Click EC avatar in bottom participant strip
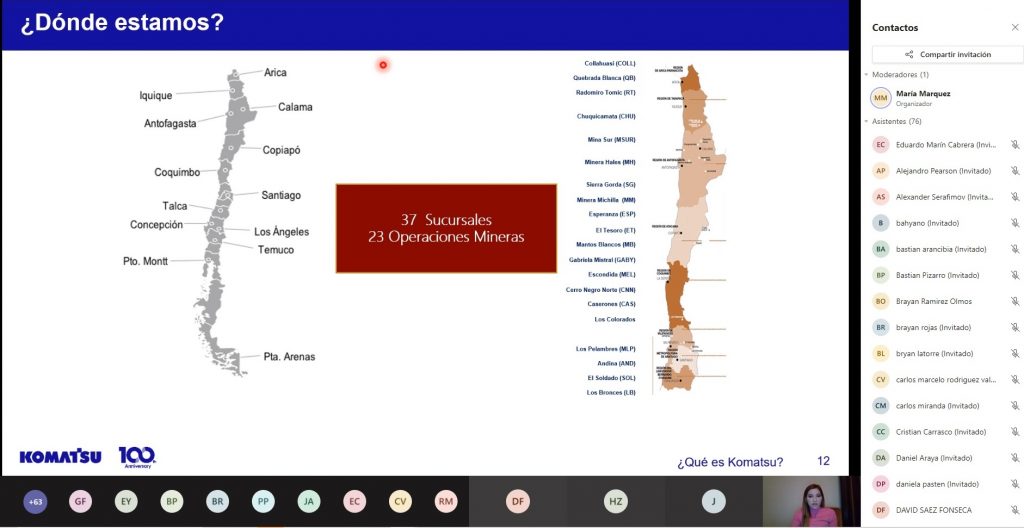This screenshot has width=1024, height=528. tap(355, 502)
